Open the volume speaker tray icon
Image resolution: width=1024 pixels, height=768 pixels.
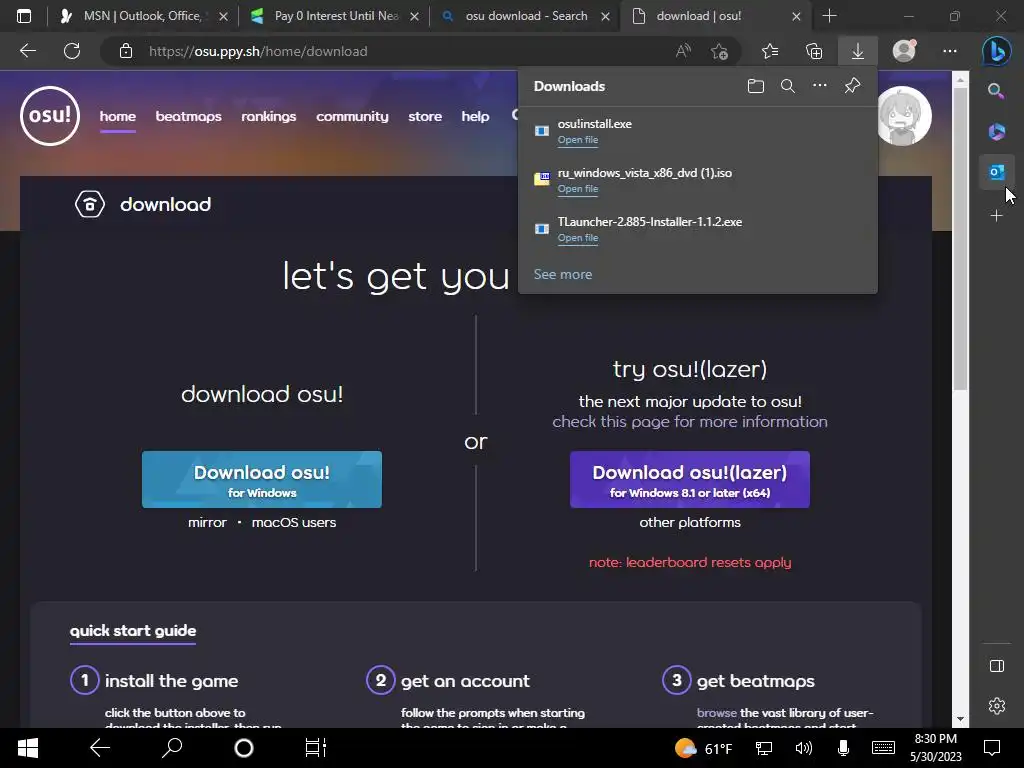pos(803,748)
